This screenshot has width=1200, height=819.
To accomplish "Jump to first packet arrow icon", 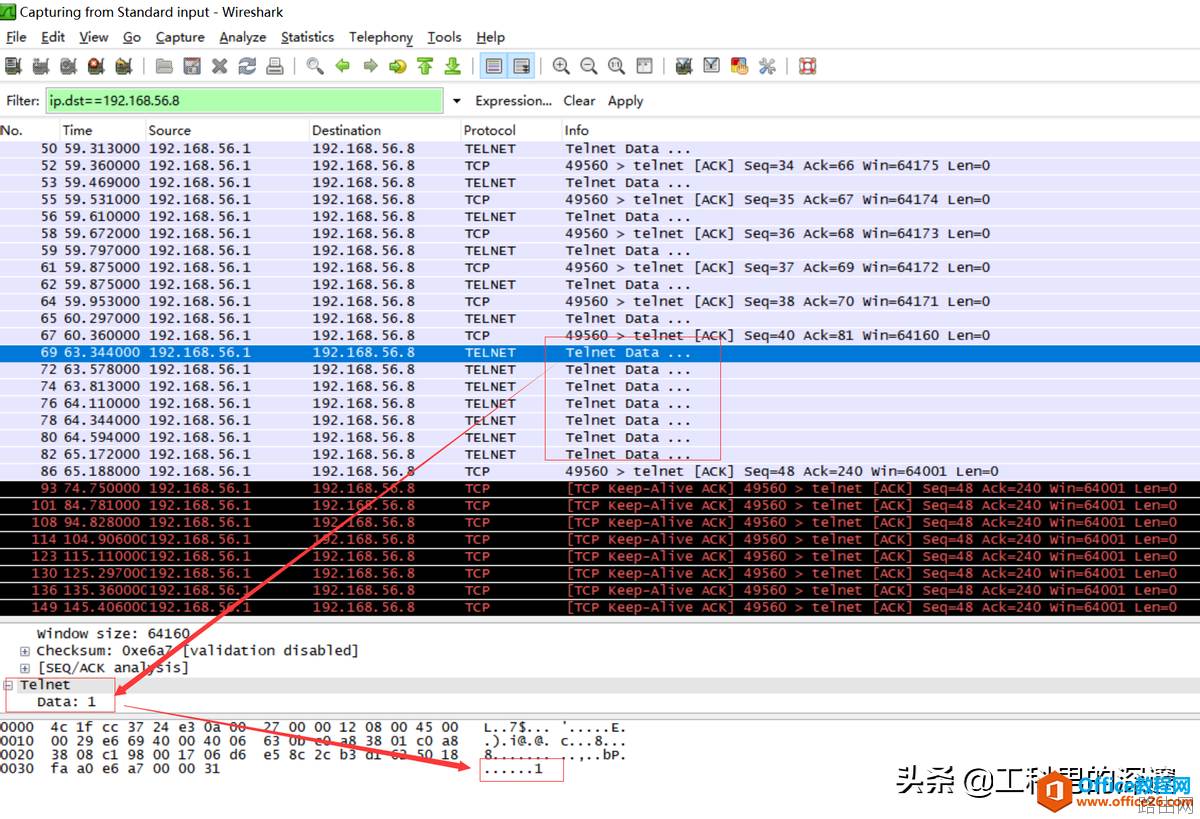I will tap(425, 66).
